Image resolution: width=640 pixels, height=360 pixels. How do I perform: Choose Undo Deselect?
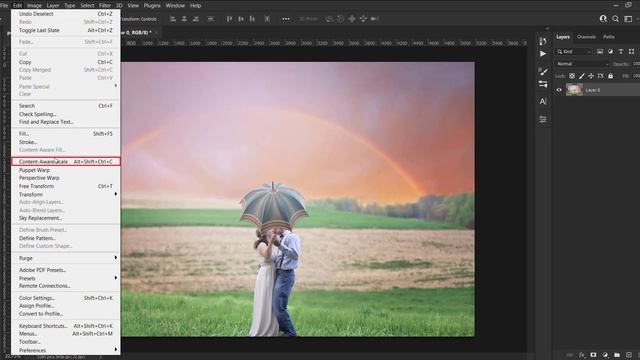pos(65,14)
